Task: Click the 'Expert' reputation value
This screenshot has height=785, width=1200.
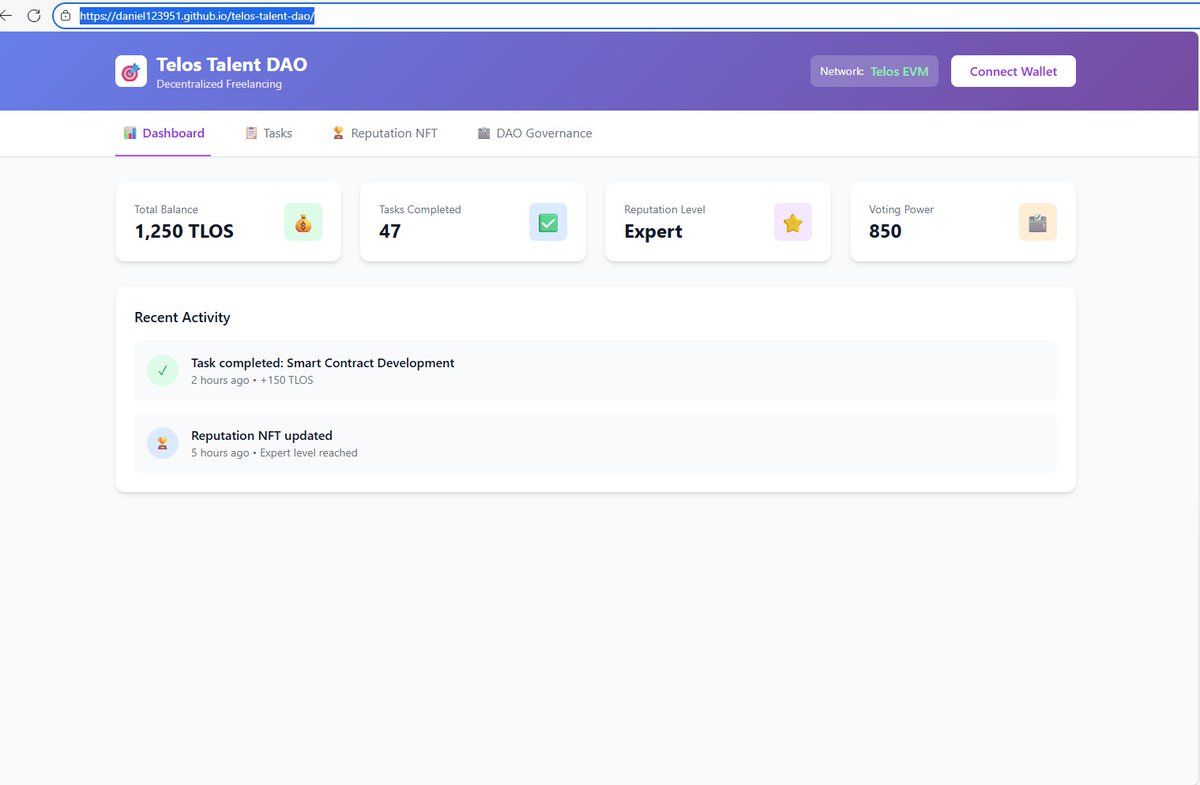Action: pyautogui.click(x=653, y=231)
